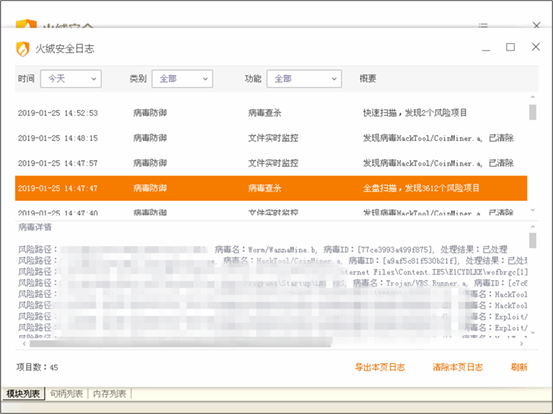Minimize the security log window
This screenshot has width=553, height=414.
tap(486, 48)
